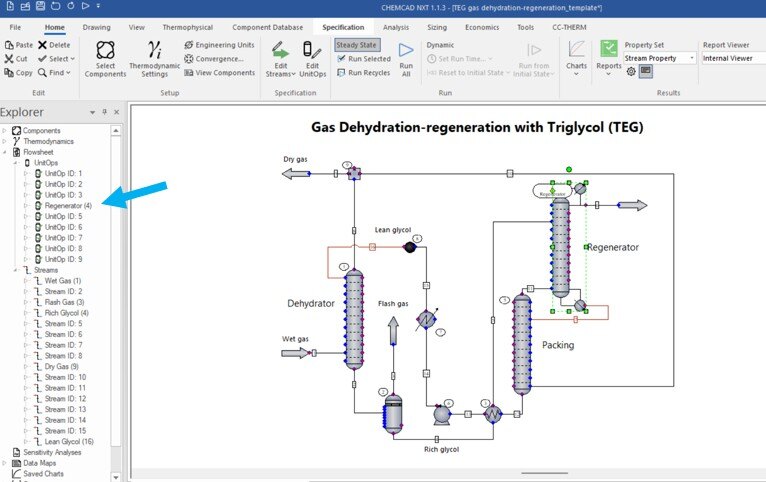Click View Components
766x482 pixels.
pos(219,73)
